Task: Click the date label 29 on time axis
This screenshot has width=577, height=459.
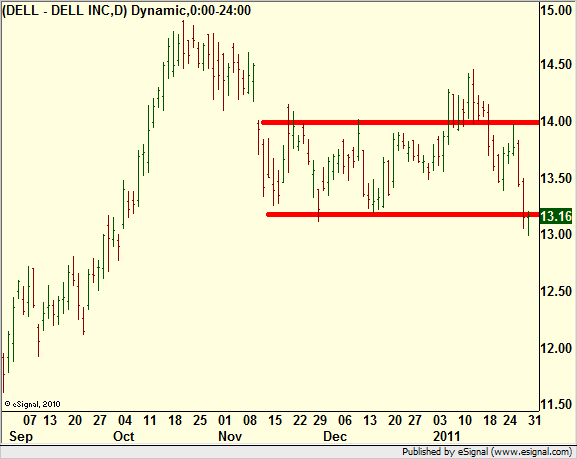Action: coord(320,420)
